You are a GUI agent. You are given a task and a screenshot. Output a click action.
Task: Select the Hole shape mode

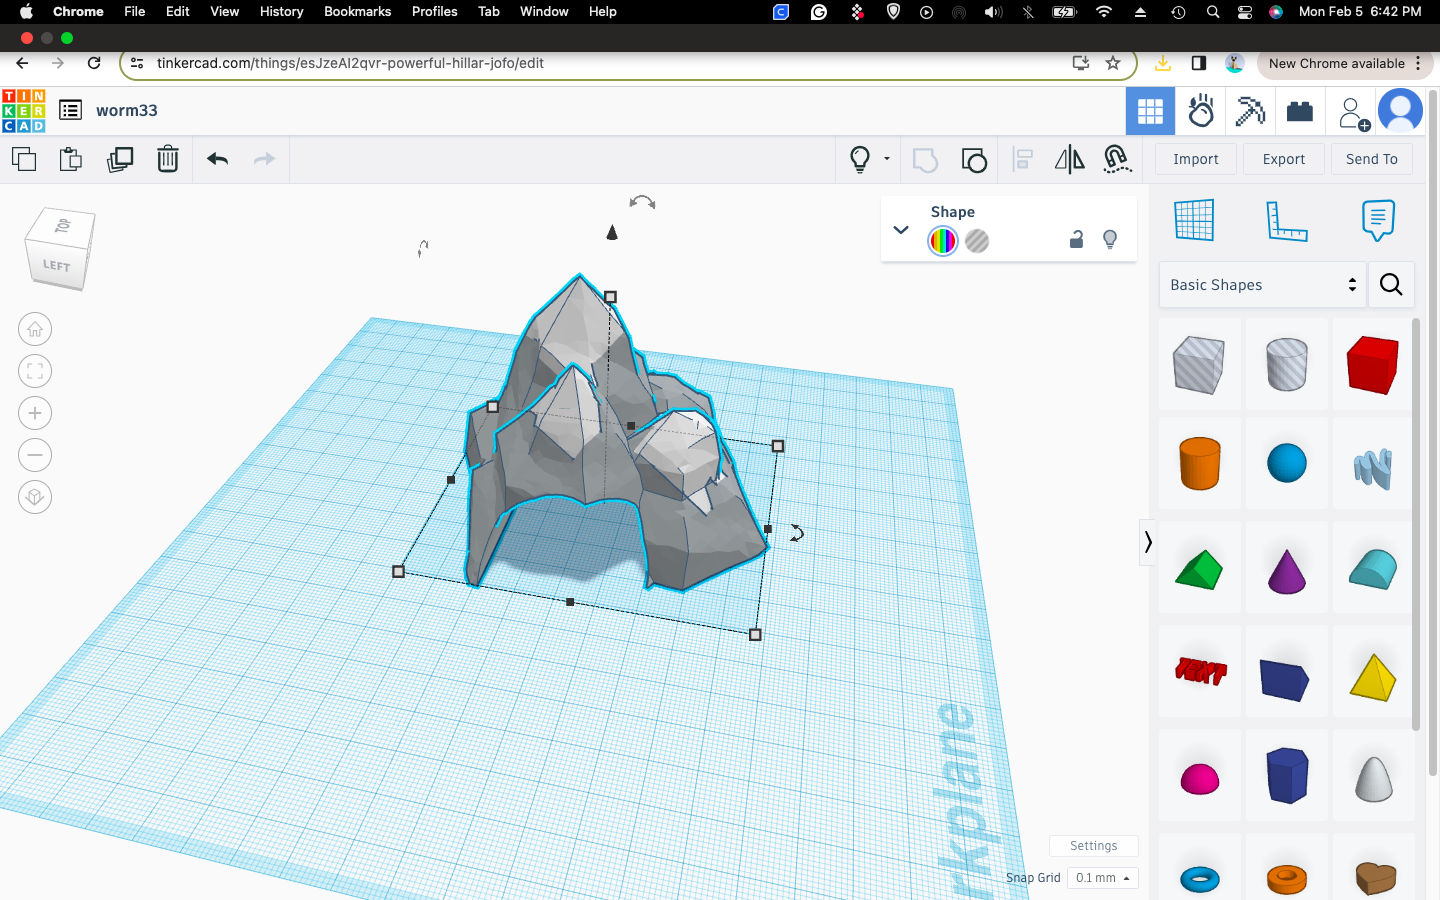pyautogui.click(x=977, y=241)
